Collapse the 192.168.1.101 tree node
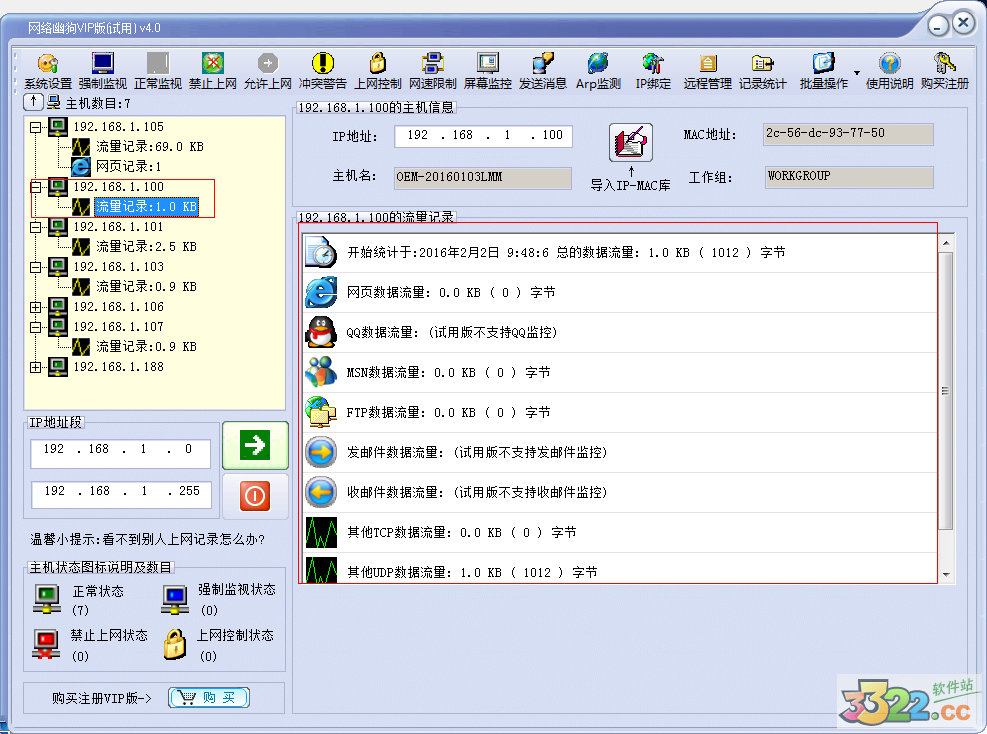 pos(36,227)
